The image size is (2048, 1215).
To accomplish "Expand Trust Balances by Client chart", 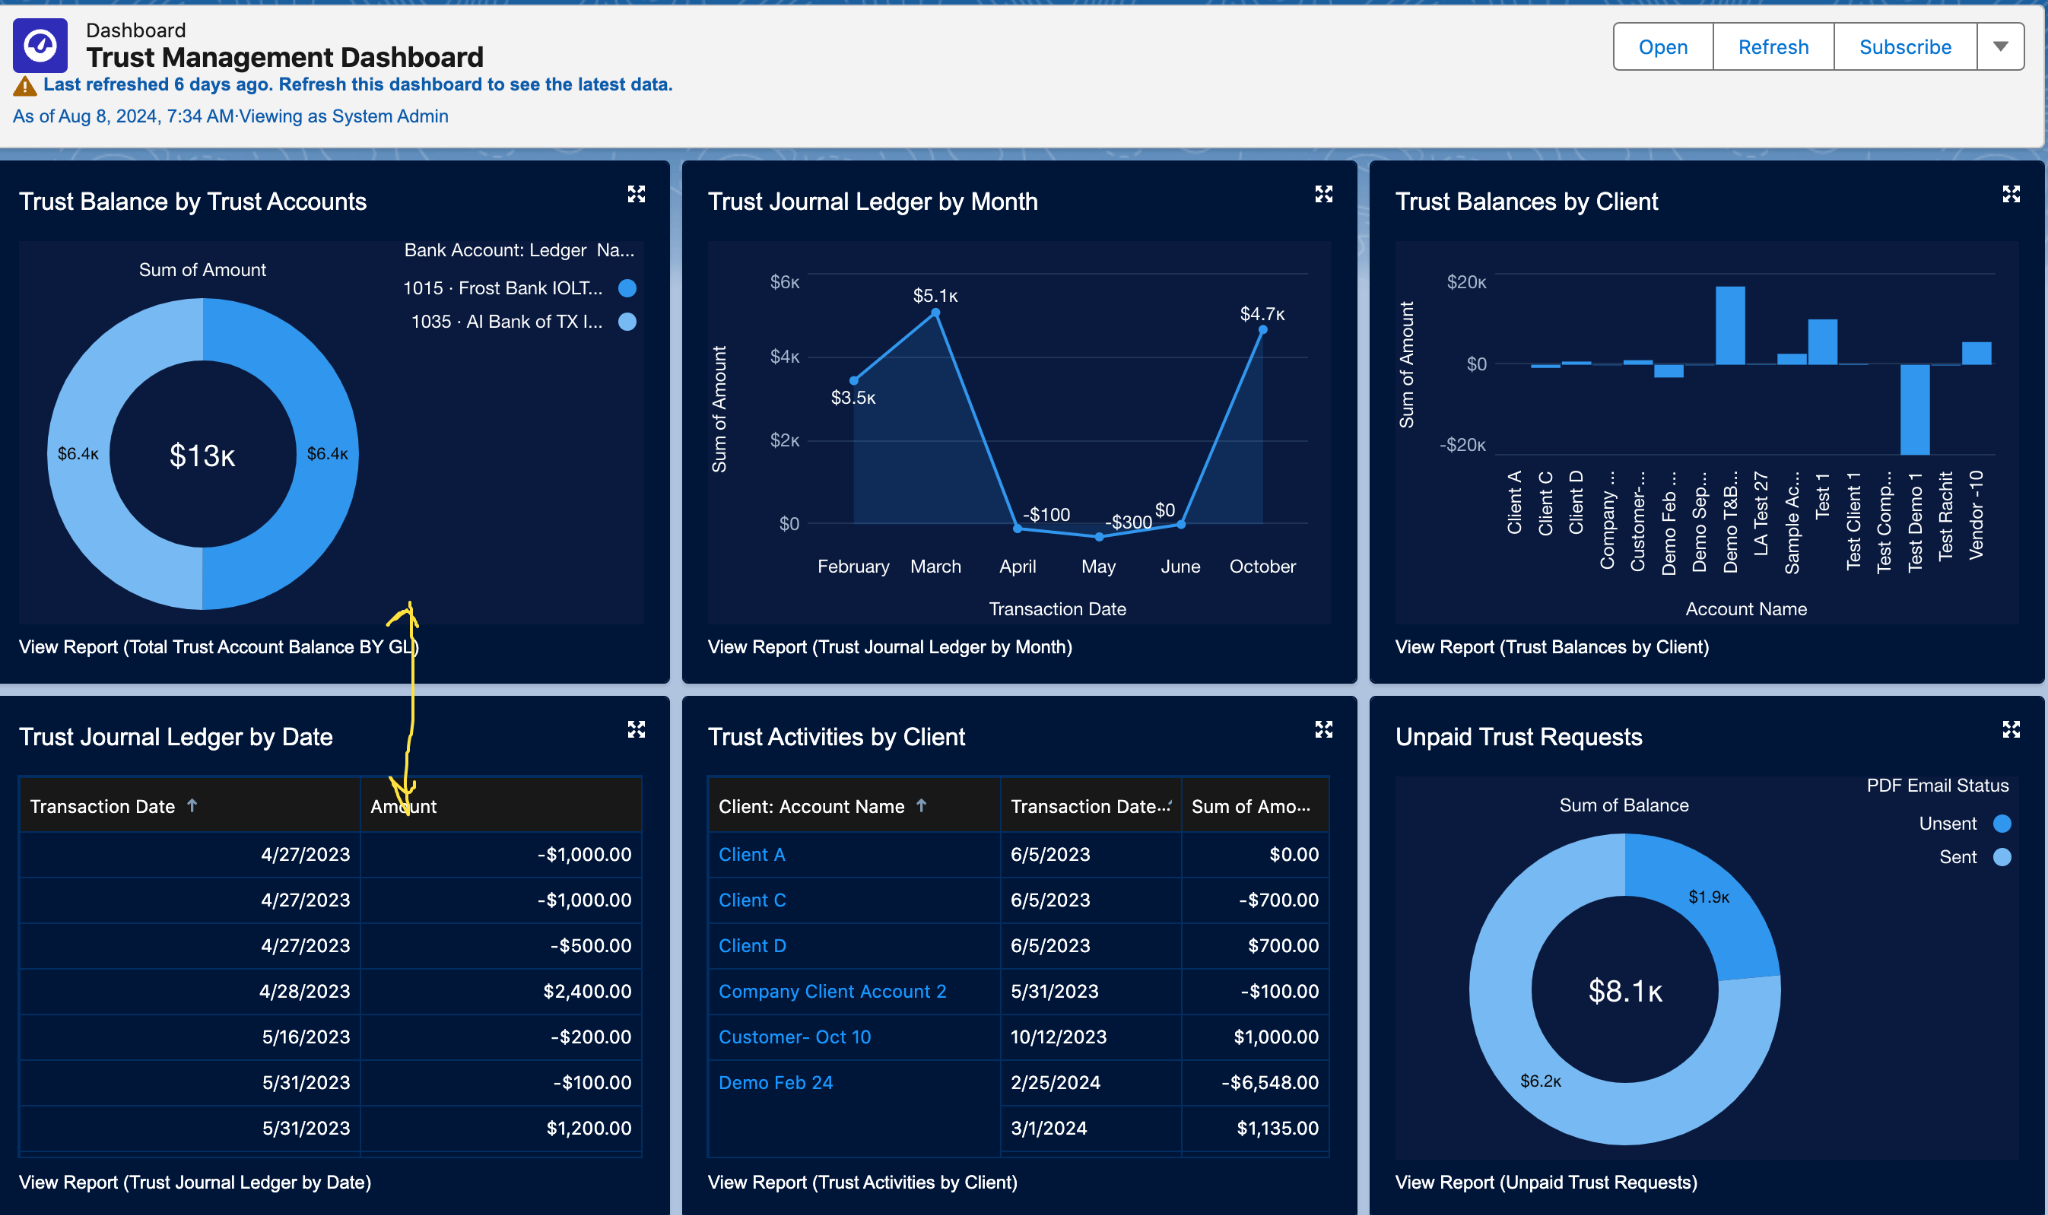I will [x=2011, y=194].
